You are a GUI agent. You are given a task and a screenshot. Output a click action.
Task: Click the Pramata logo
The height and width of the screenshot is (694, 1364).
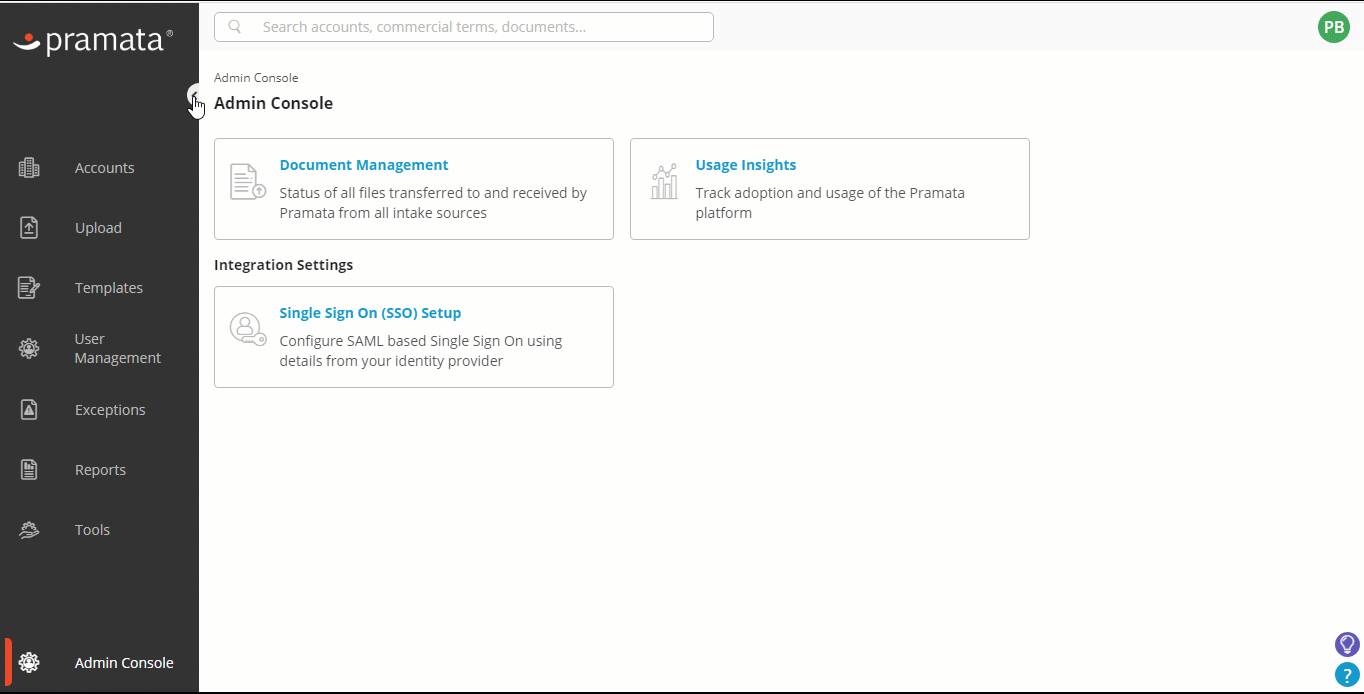[93, 41]
